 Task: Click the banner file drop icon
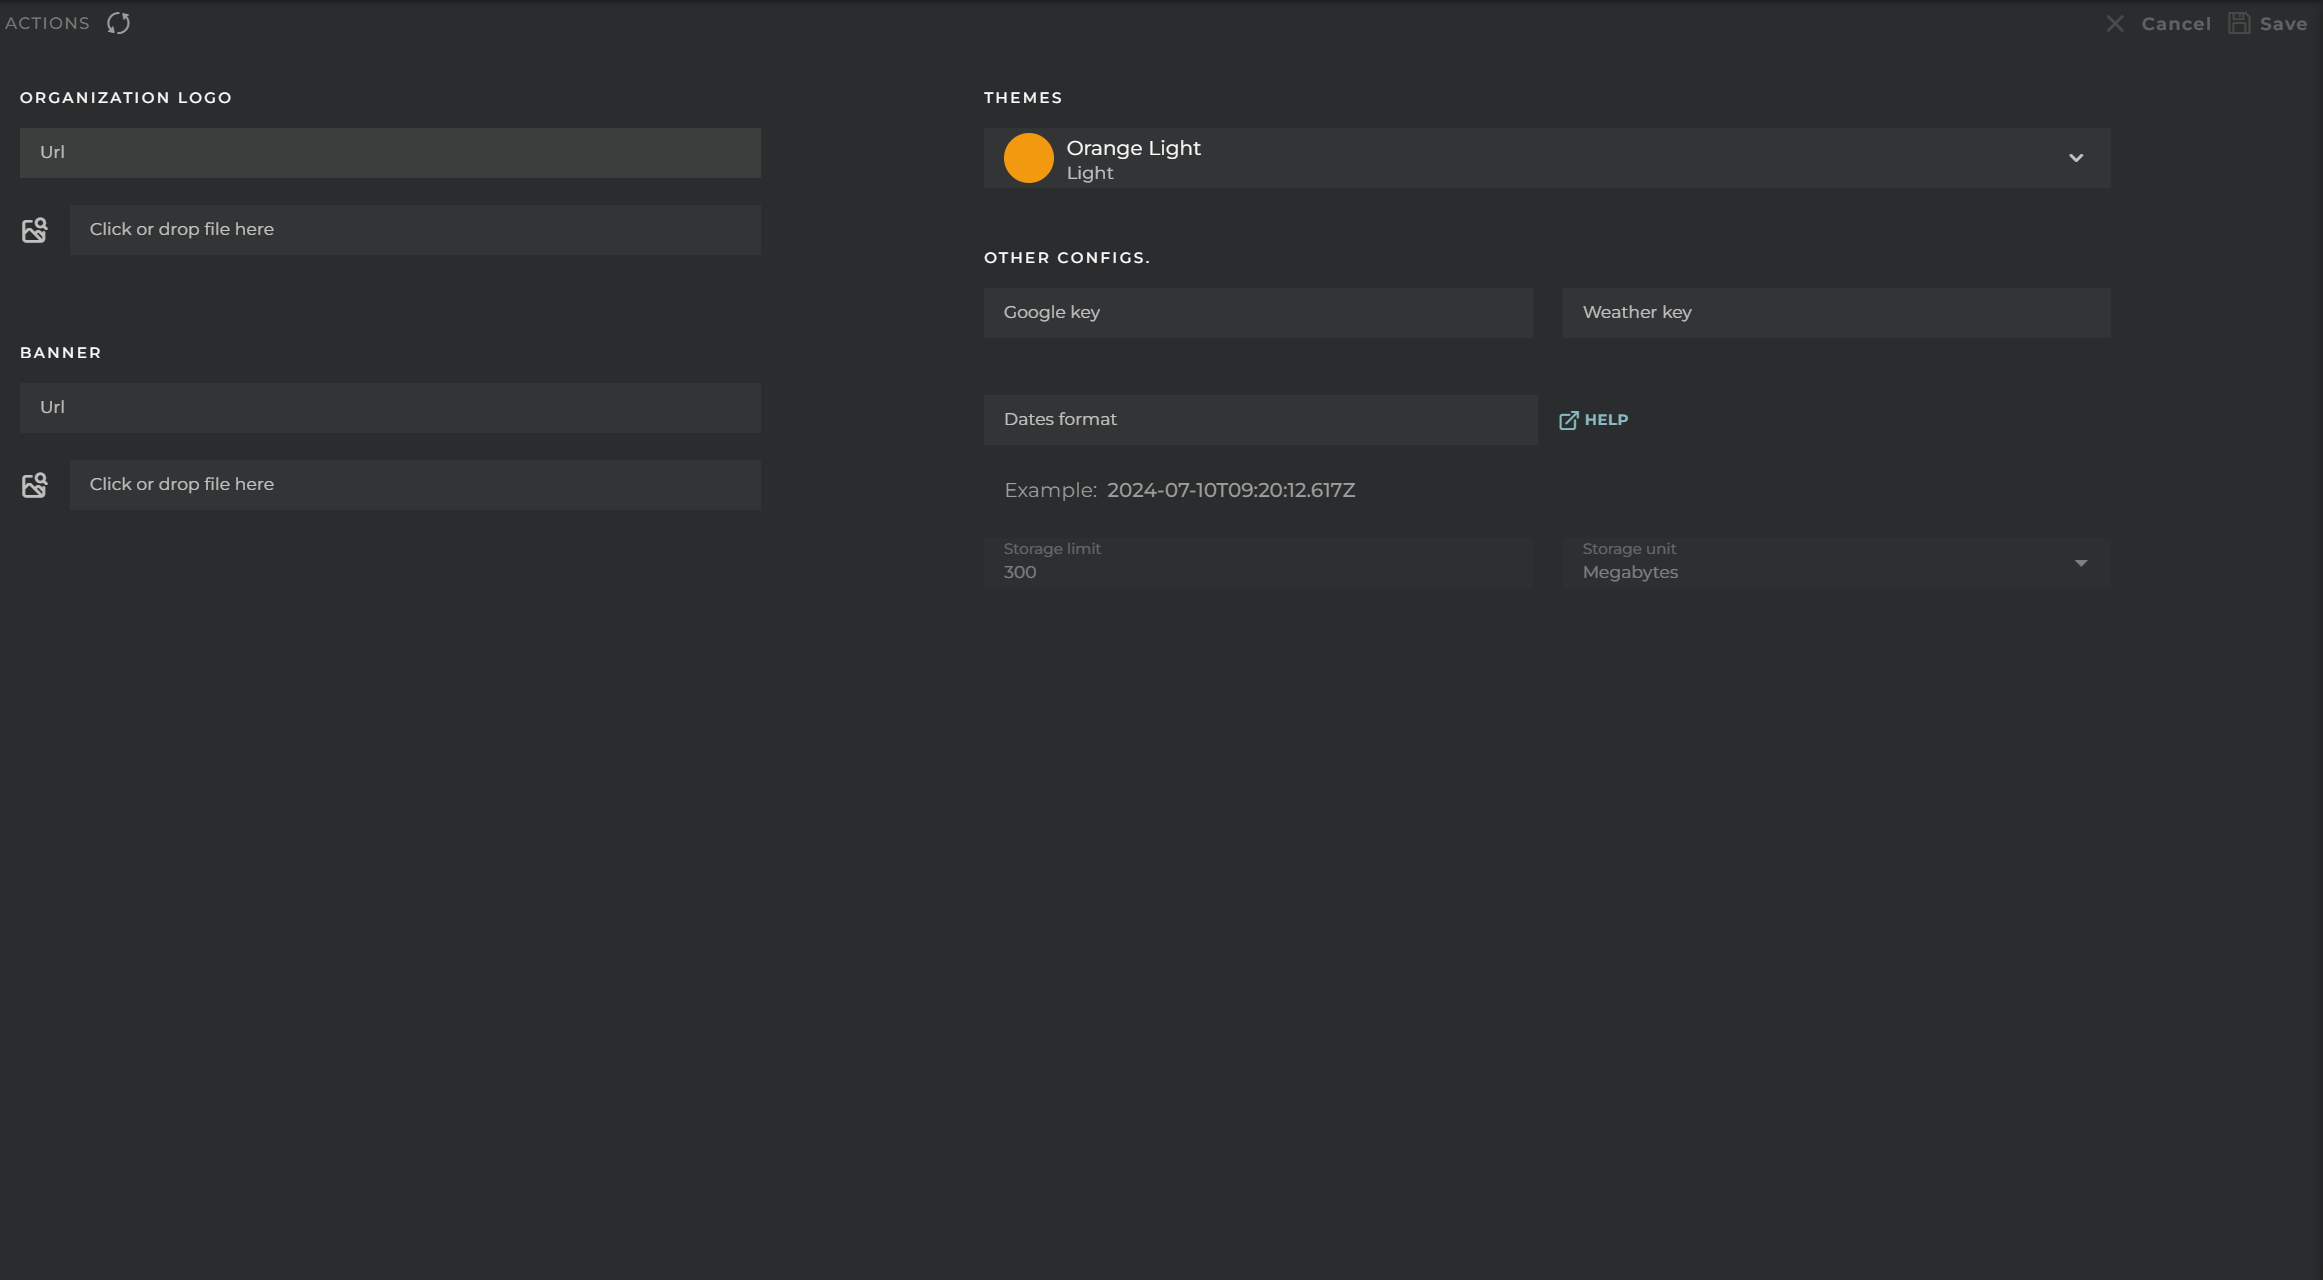pos(33,484)
